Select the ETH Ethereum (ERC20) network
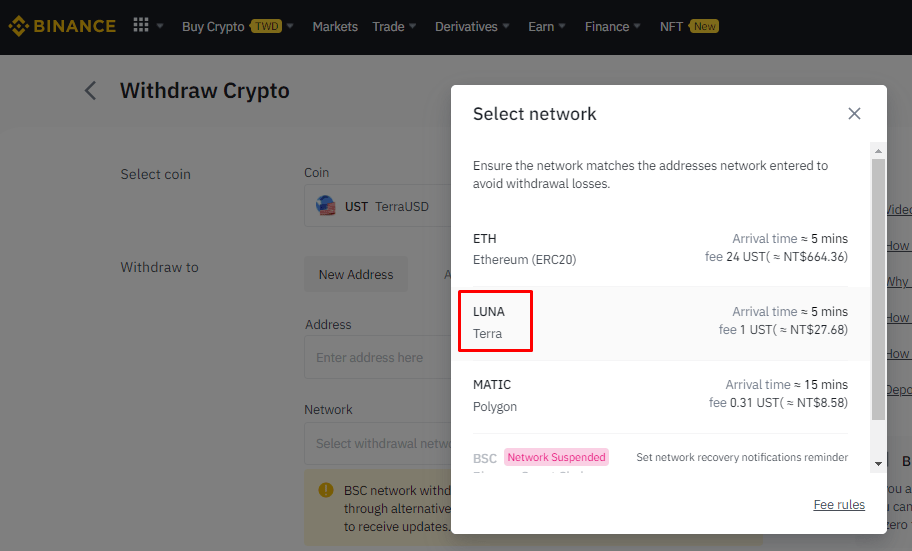Screen dimensions: 912x551 click(x=660, y=250)
